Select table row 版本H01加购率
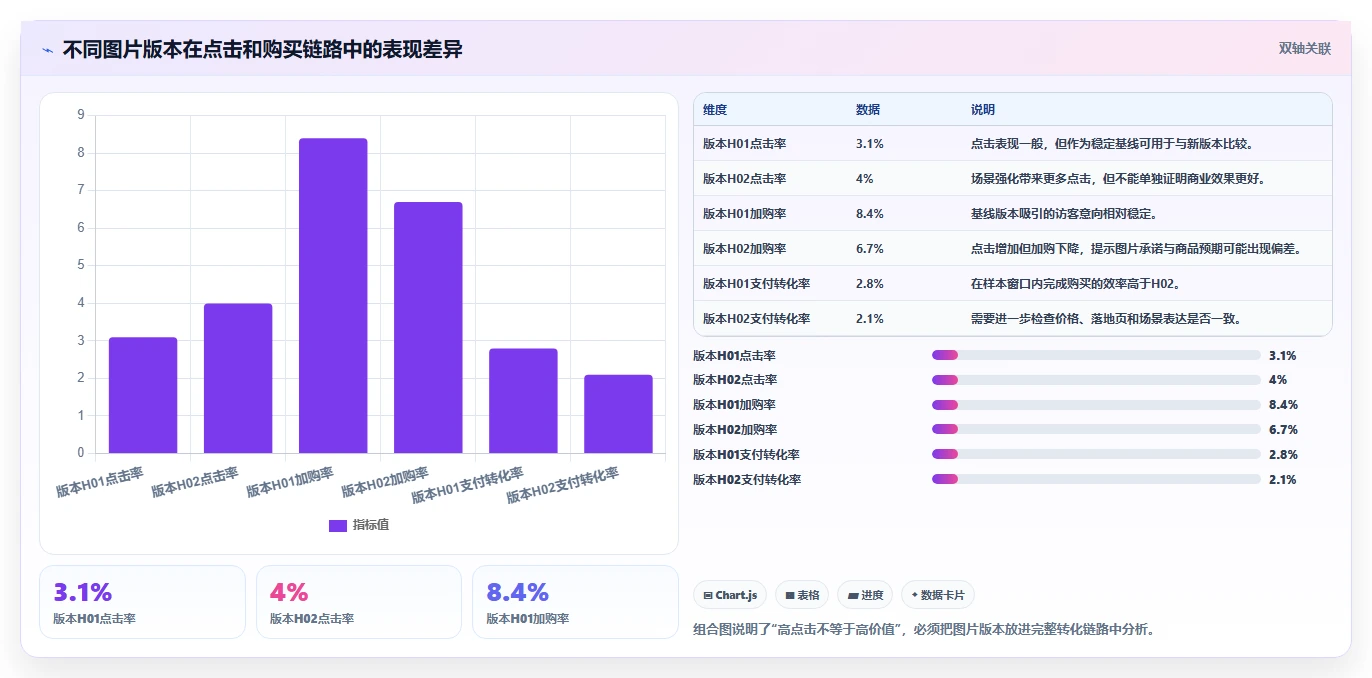The width and height of the screenshot is (1372, 678). pos(1013,214)
